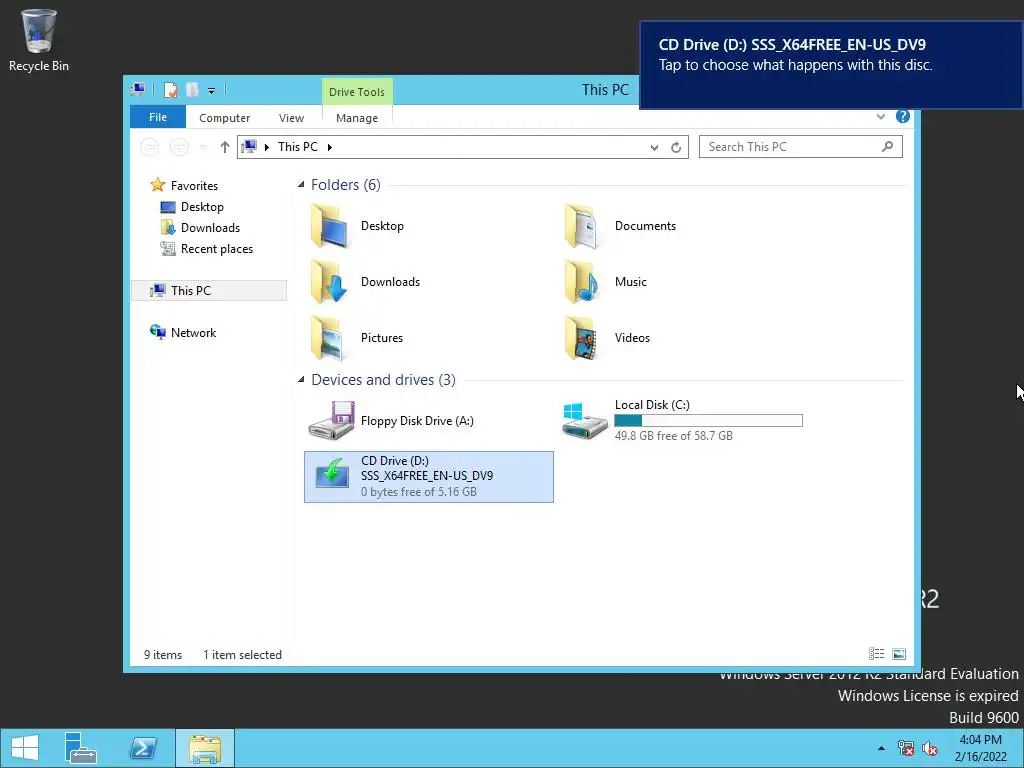Open Help with the question mark icon
Viewport: 1024px width, 768px height.
tap(903, 116)
